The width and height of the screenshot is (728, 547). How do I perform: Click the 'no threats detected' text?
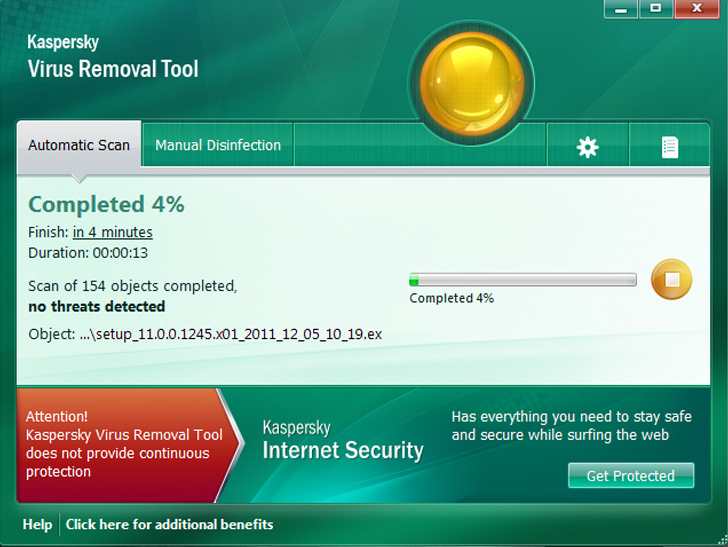point(97,306)
